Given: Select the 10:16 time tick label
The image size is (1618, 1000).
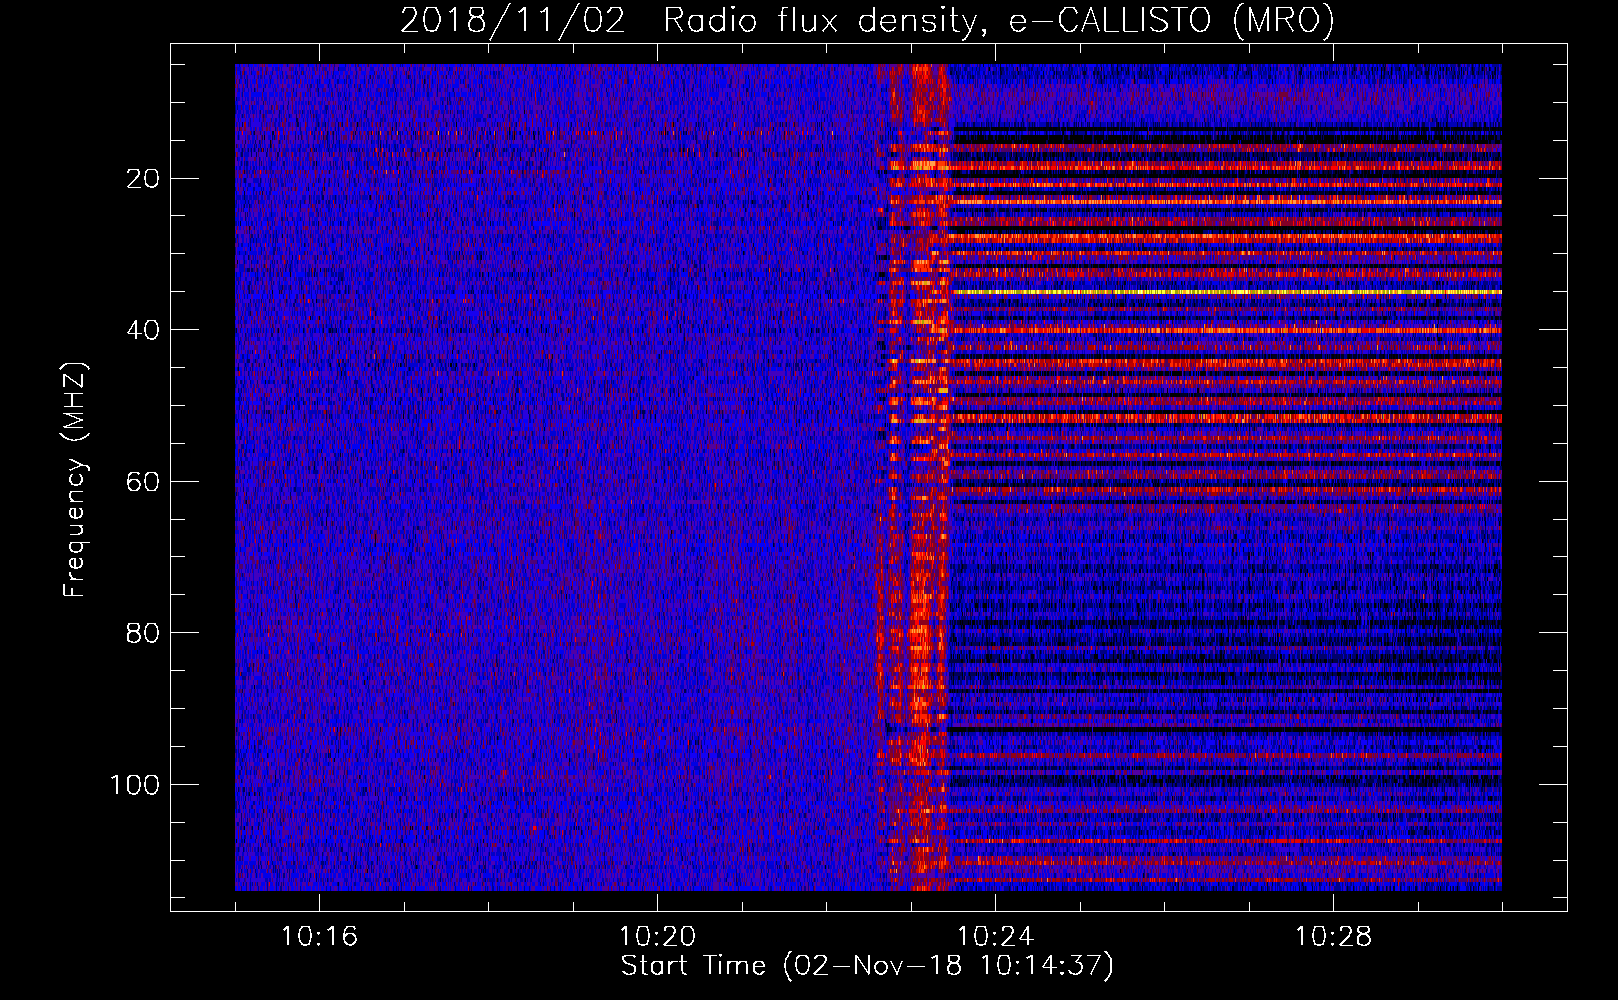Looking at the screenshot, I should [319, 937].
